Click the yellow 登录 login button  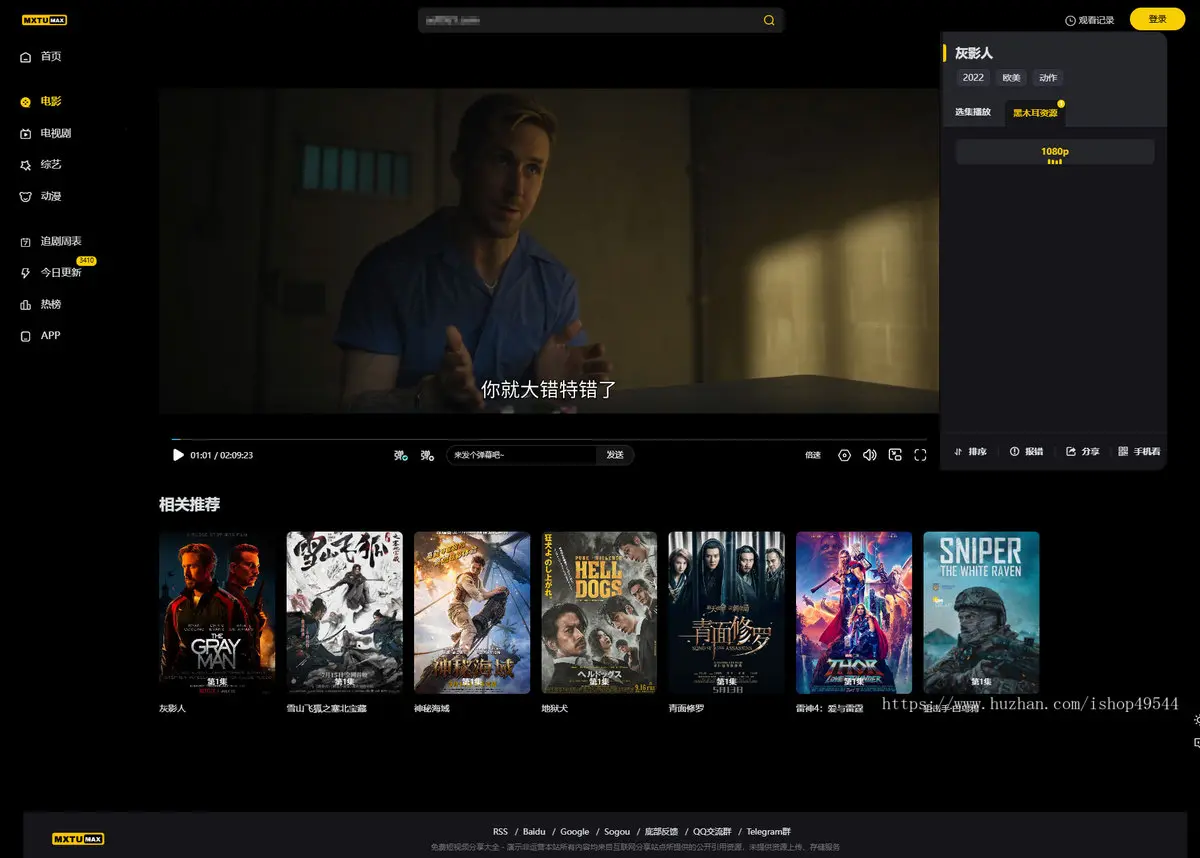1157,19
